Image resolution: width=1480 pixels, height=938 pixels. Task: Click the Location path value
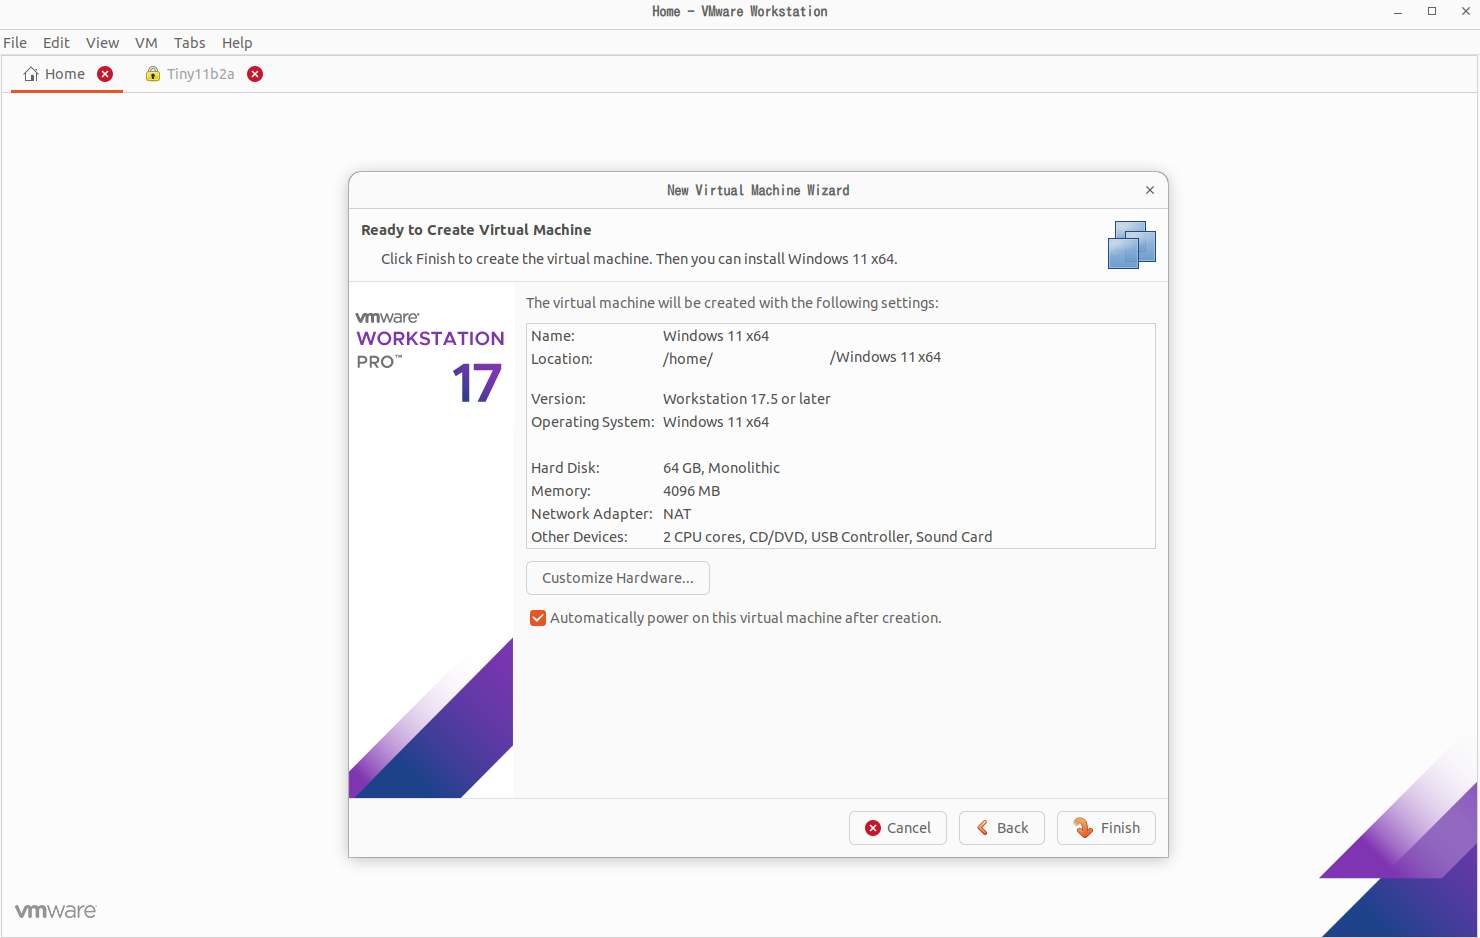point(802,358)
